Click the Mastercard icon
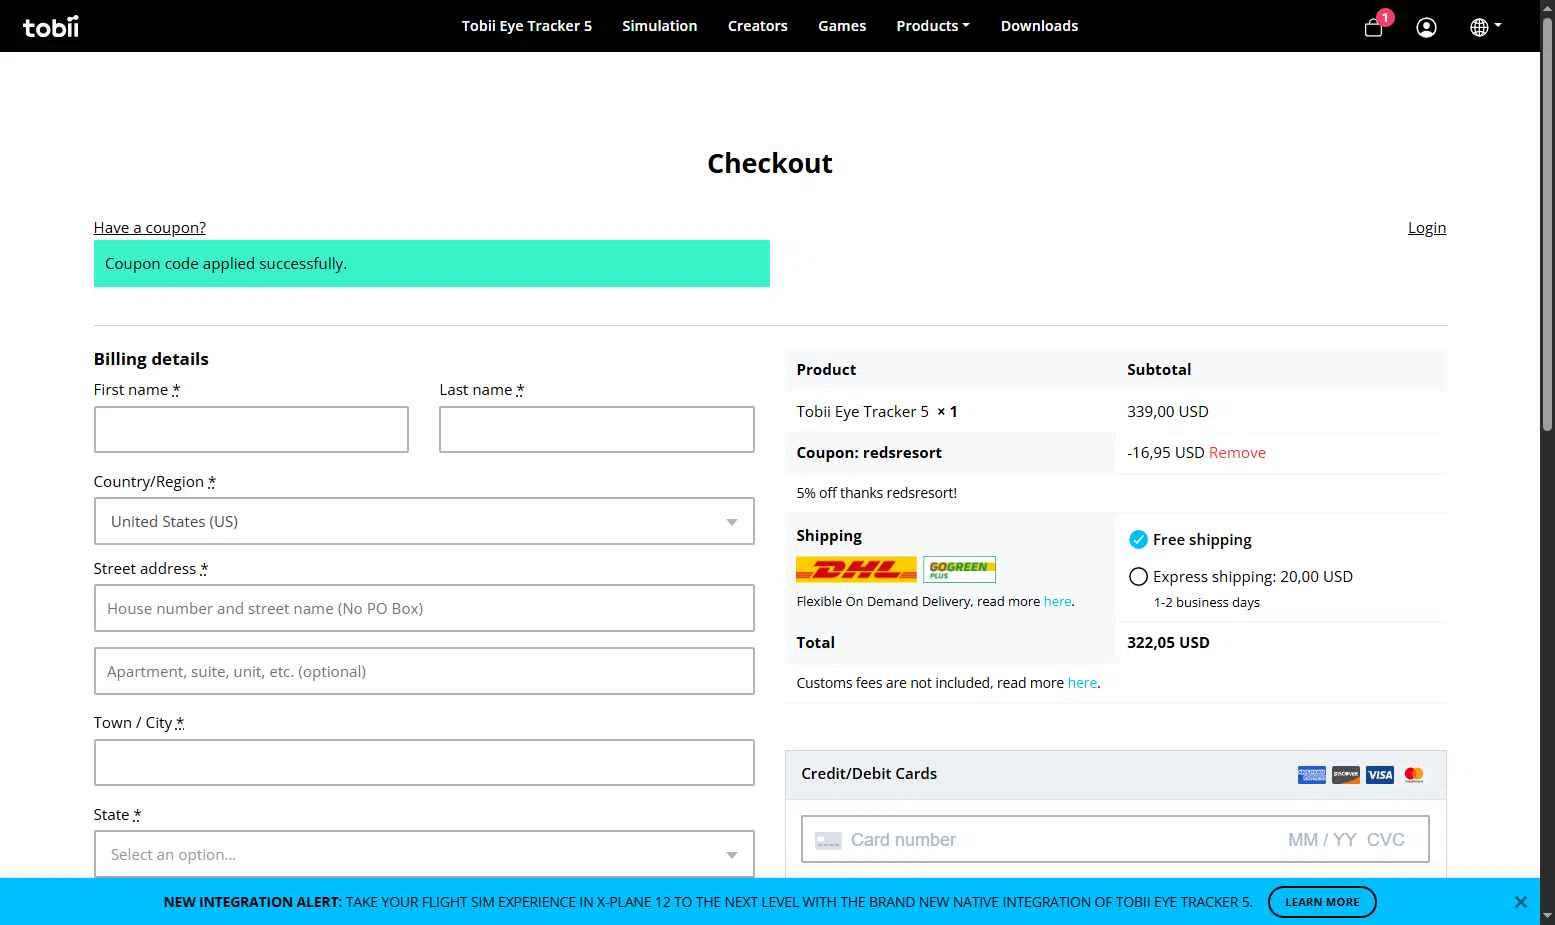The height and width of the screenshot is (925, 1555). pos(1414,775)
